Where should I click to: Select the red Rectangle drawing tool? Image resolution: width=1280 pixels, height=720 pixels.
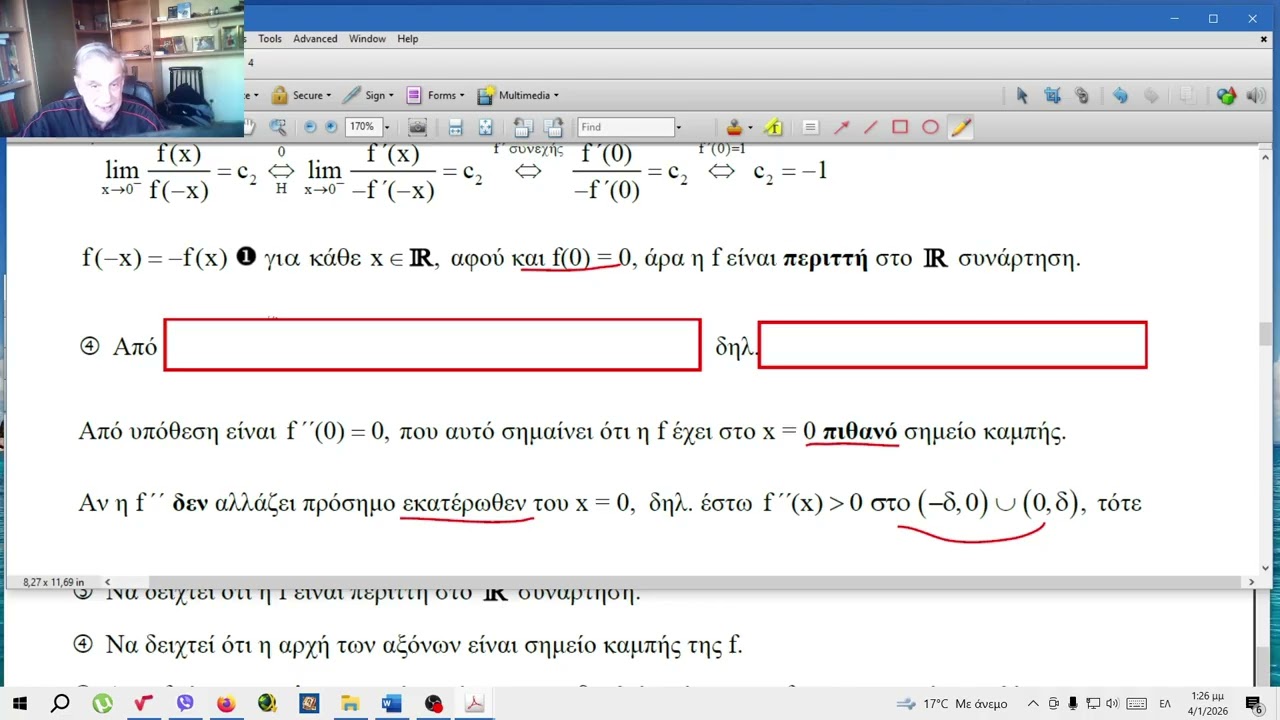click(x=900, y=127)
